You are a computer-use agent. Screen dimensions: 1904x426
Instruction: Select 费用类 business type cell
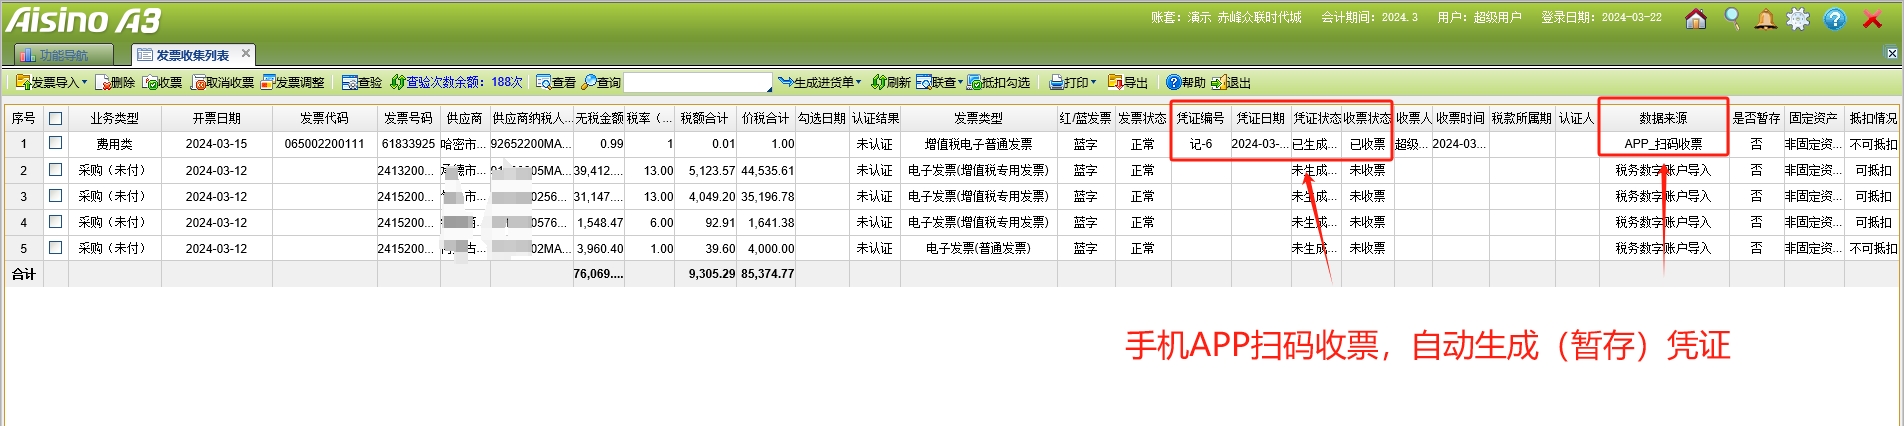[114, 144]
